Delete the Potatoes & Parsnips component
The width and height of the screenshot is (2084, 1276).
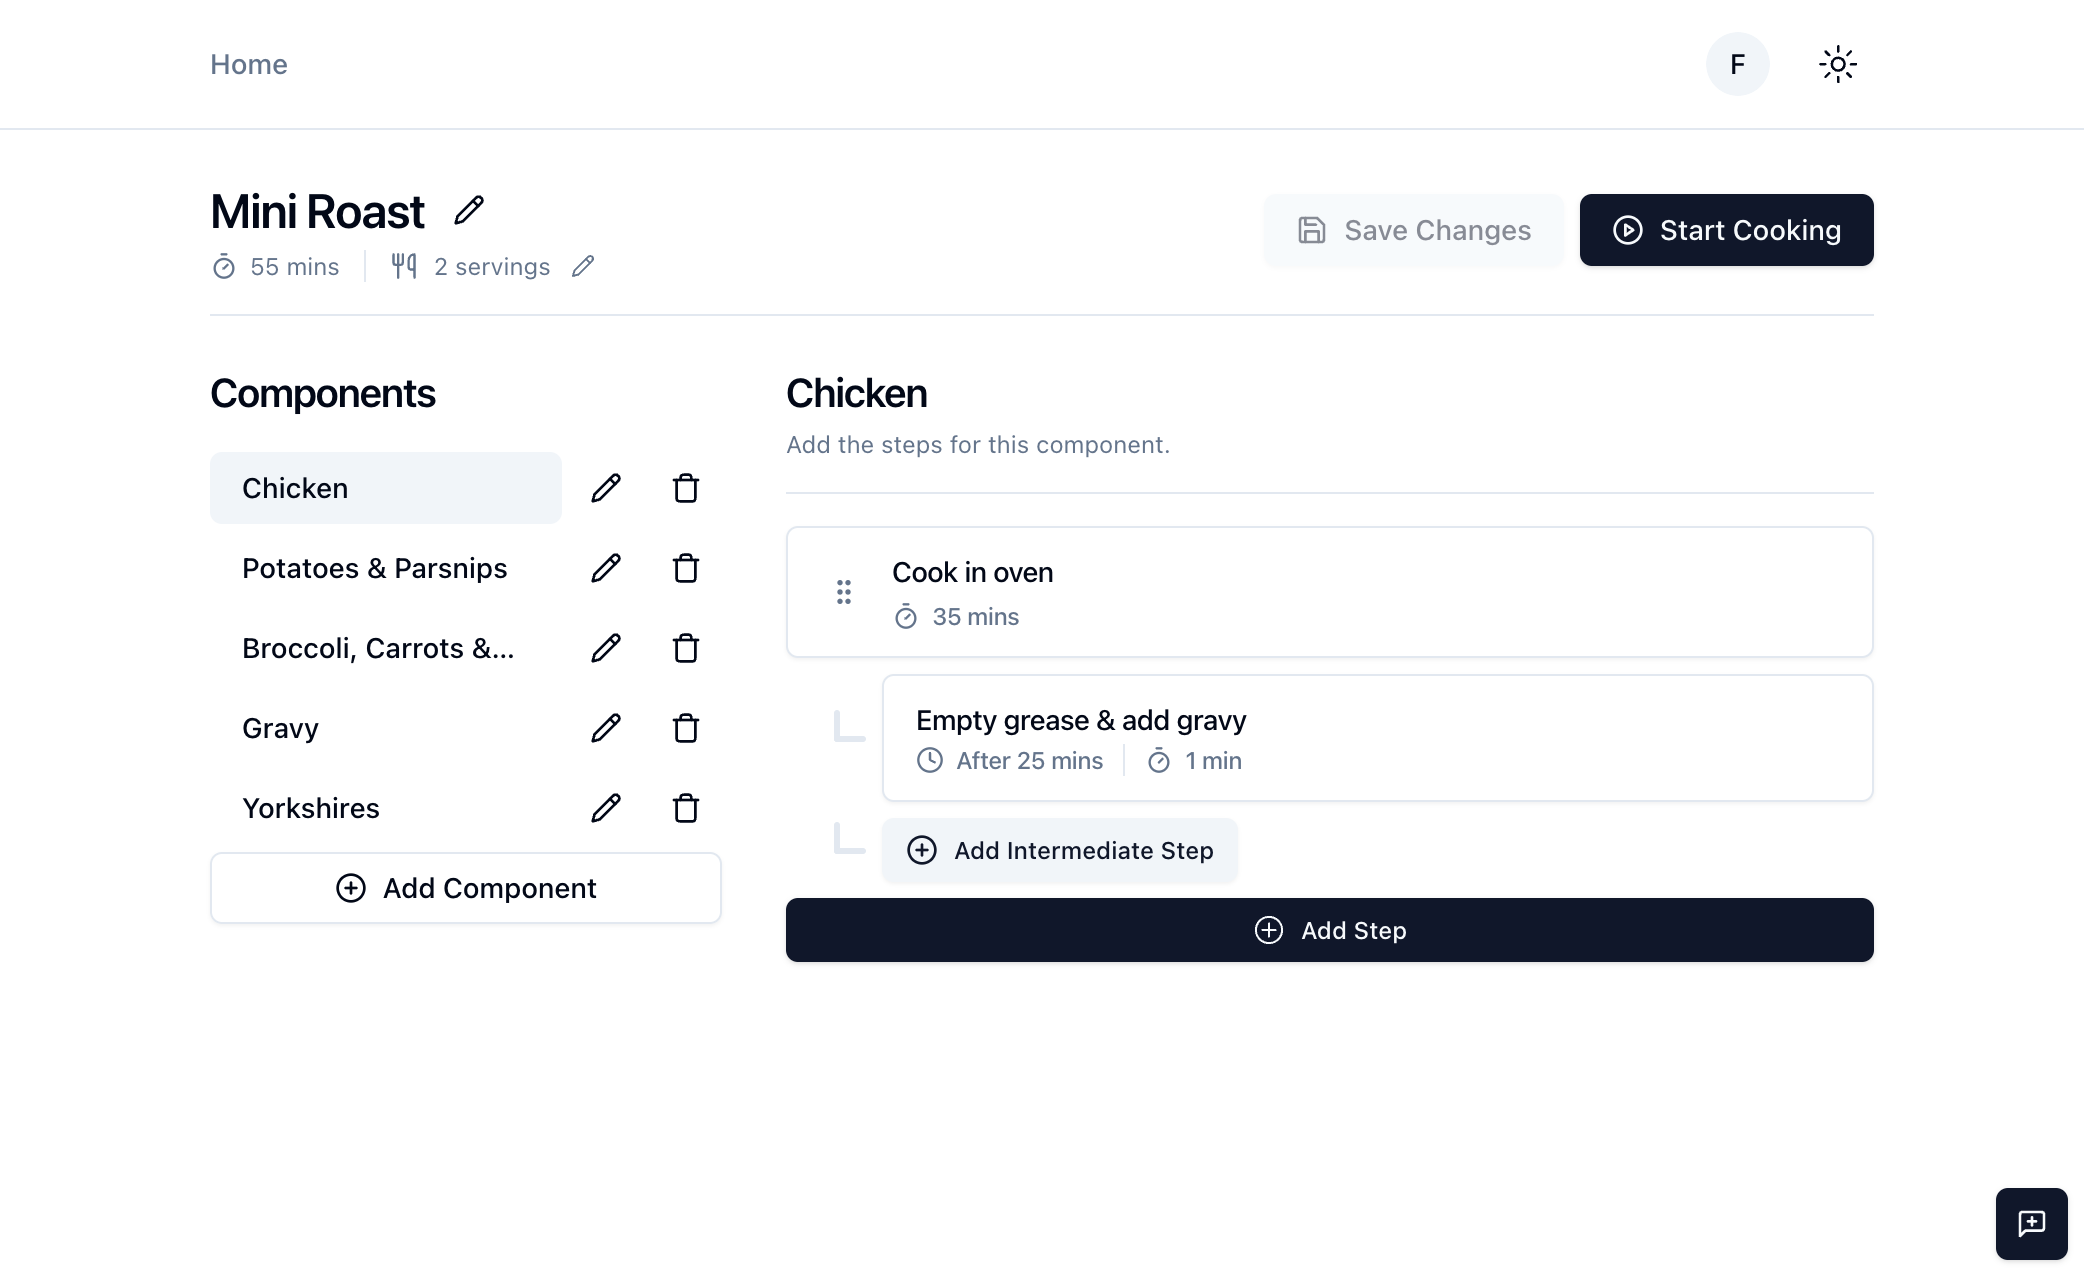pos(686,568)
